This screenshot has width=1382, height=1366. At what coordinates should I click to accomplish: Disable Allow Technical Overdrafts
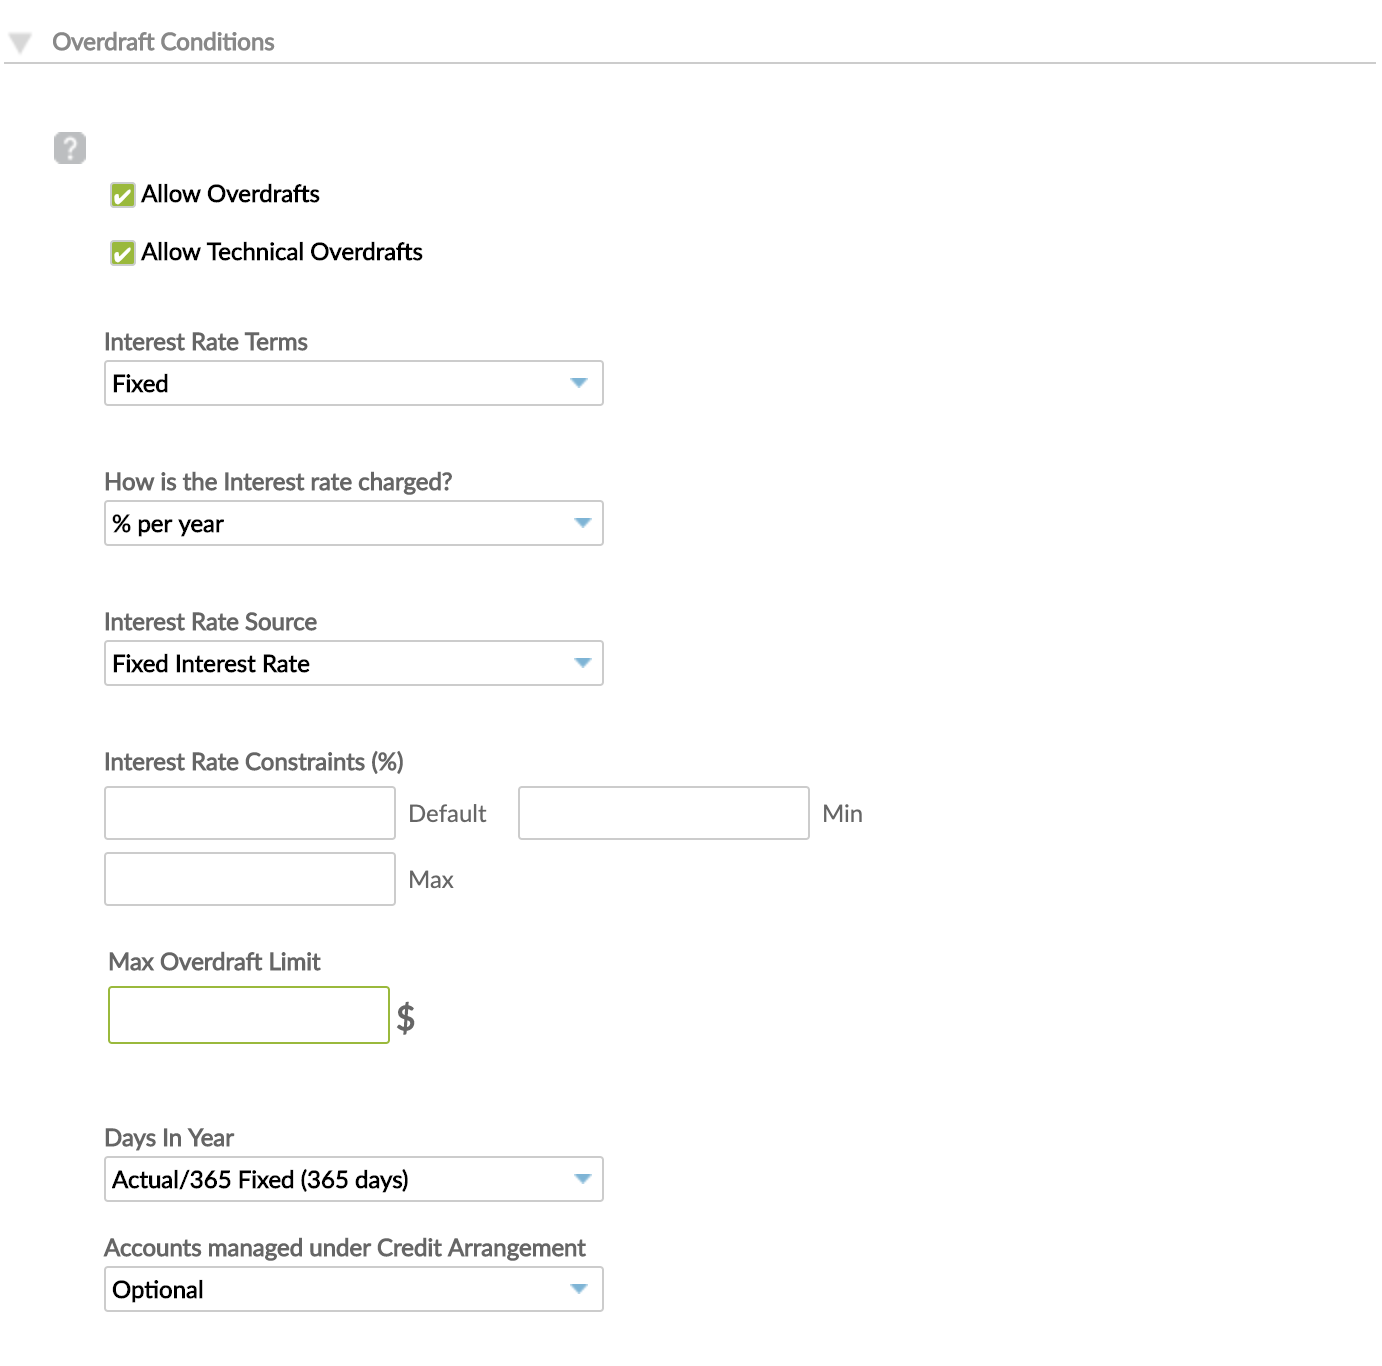pos(122,253)
